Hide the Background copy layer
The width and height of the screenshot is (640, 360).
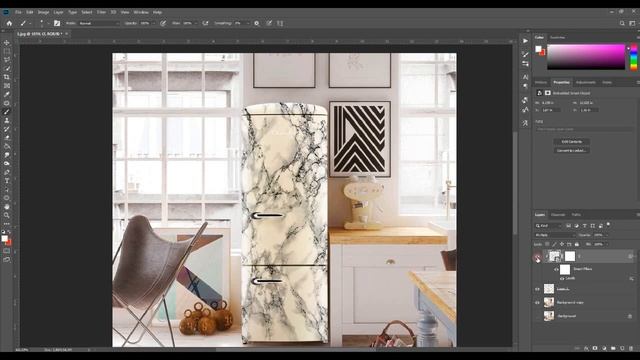pos(537,302)
